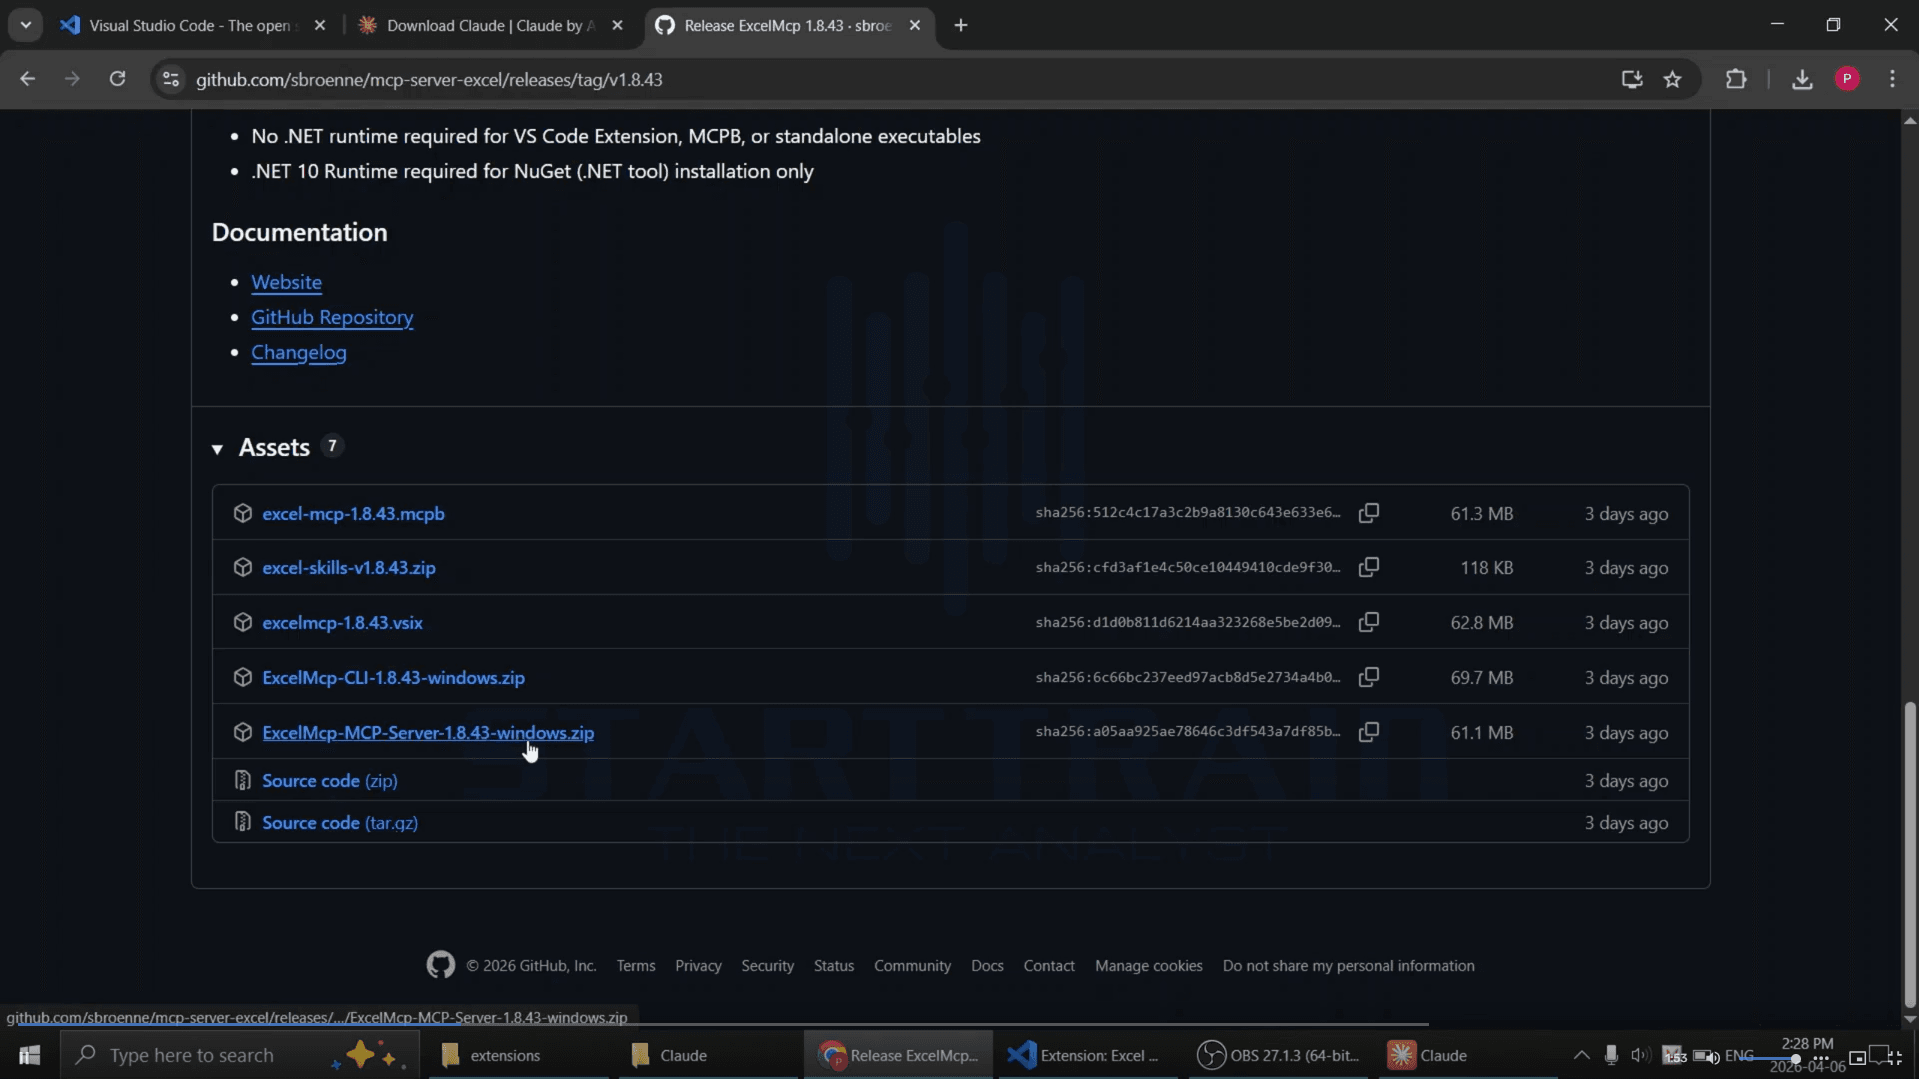
Task: Open the Website documentation link
Action: pyautogui.click(x=286, y=282)
